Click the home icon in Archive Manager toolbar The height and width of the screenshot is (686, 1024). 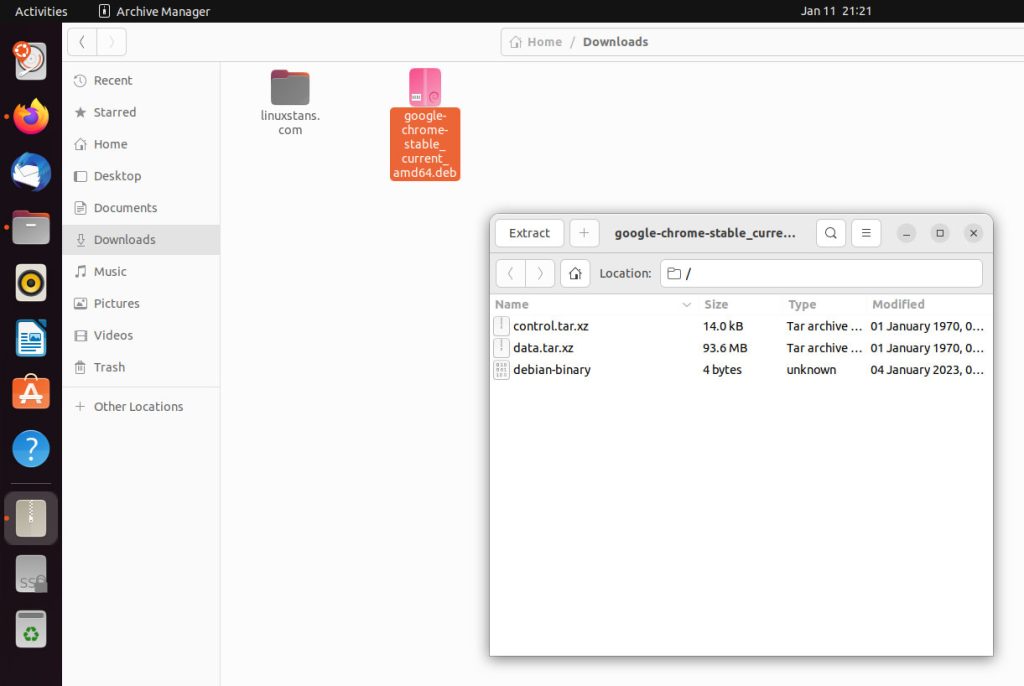[x=575, y=272]
